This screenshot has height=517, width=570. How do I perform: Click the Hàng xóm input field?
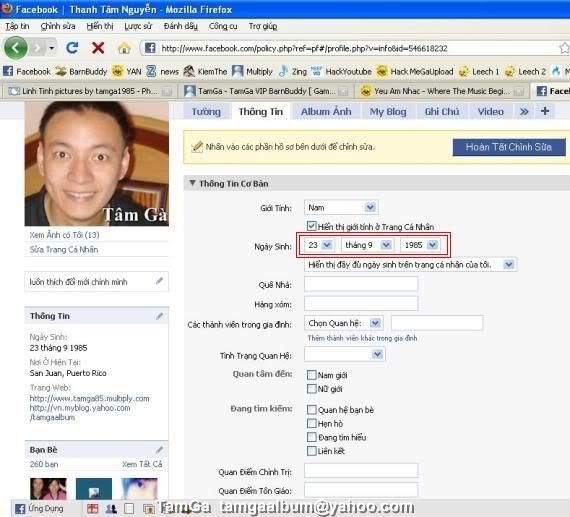click(x=361, y=304)
